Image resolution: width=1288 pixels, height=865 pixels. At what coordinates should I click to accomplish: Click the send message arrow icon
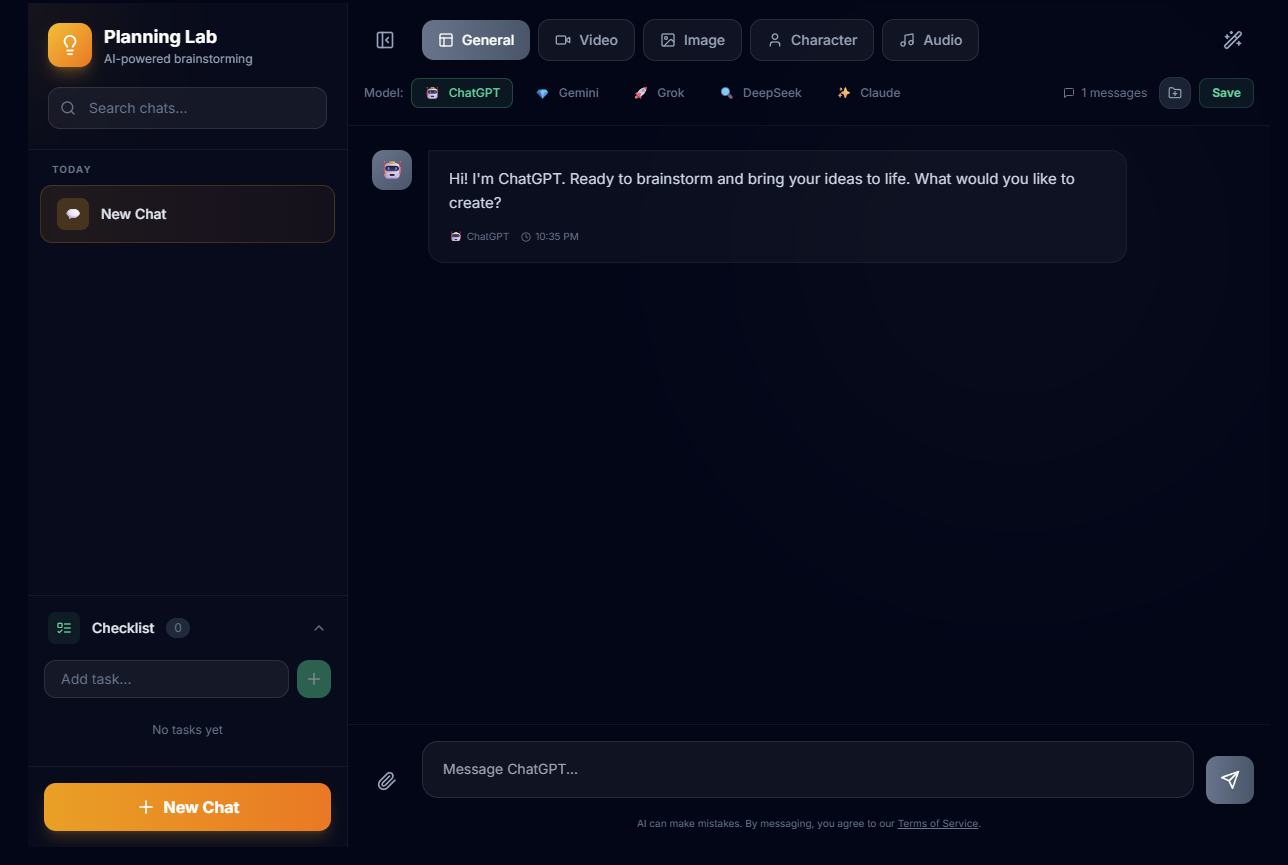[1229, 780]
